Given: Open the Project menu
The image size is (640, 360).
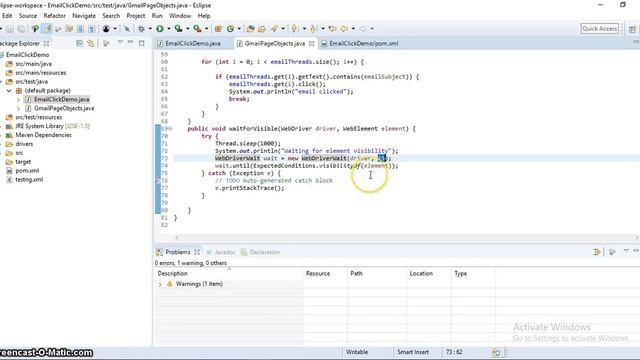Looking at the screenshot, I should point(136,16).
